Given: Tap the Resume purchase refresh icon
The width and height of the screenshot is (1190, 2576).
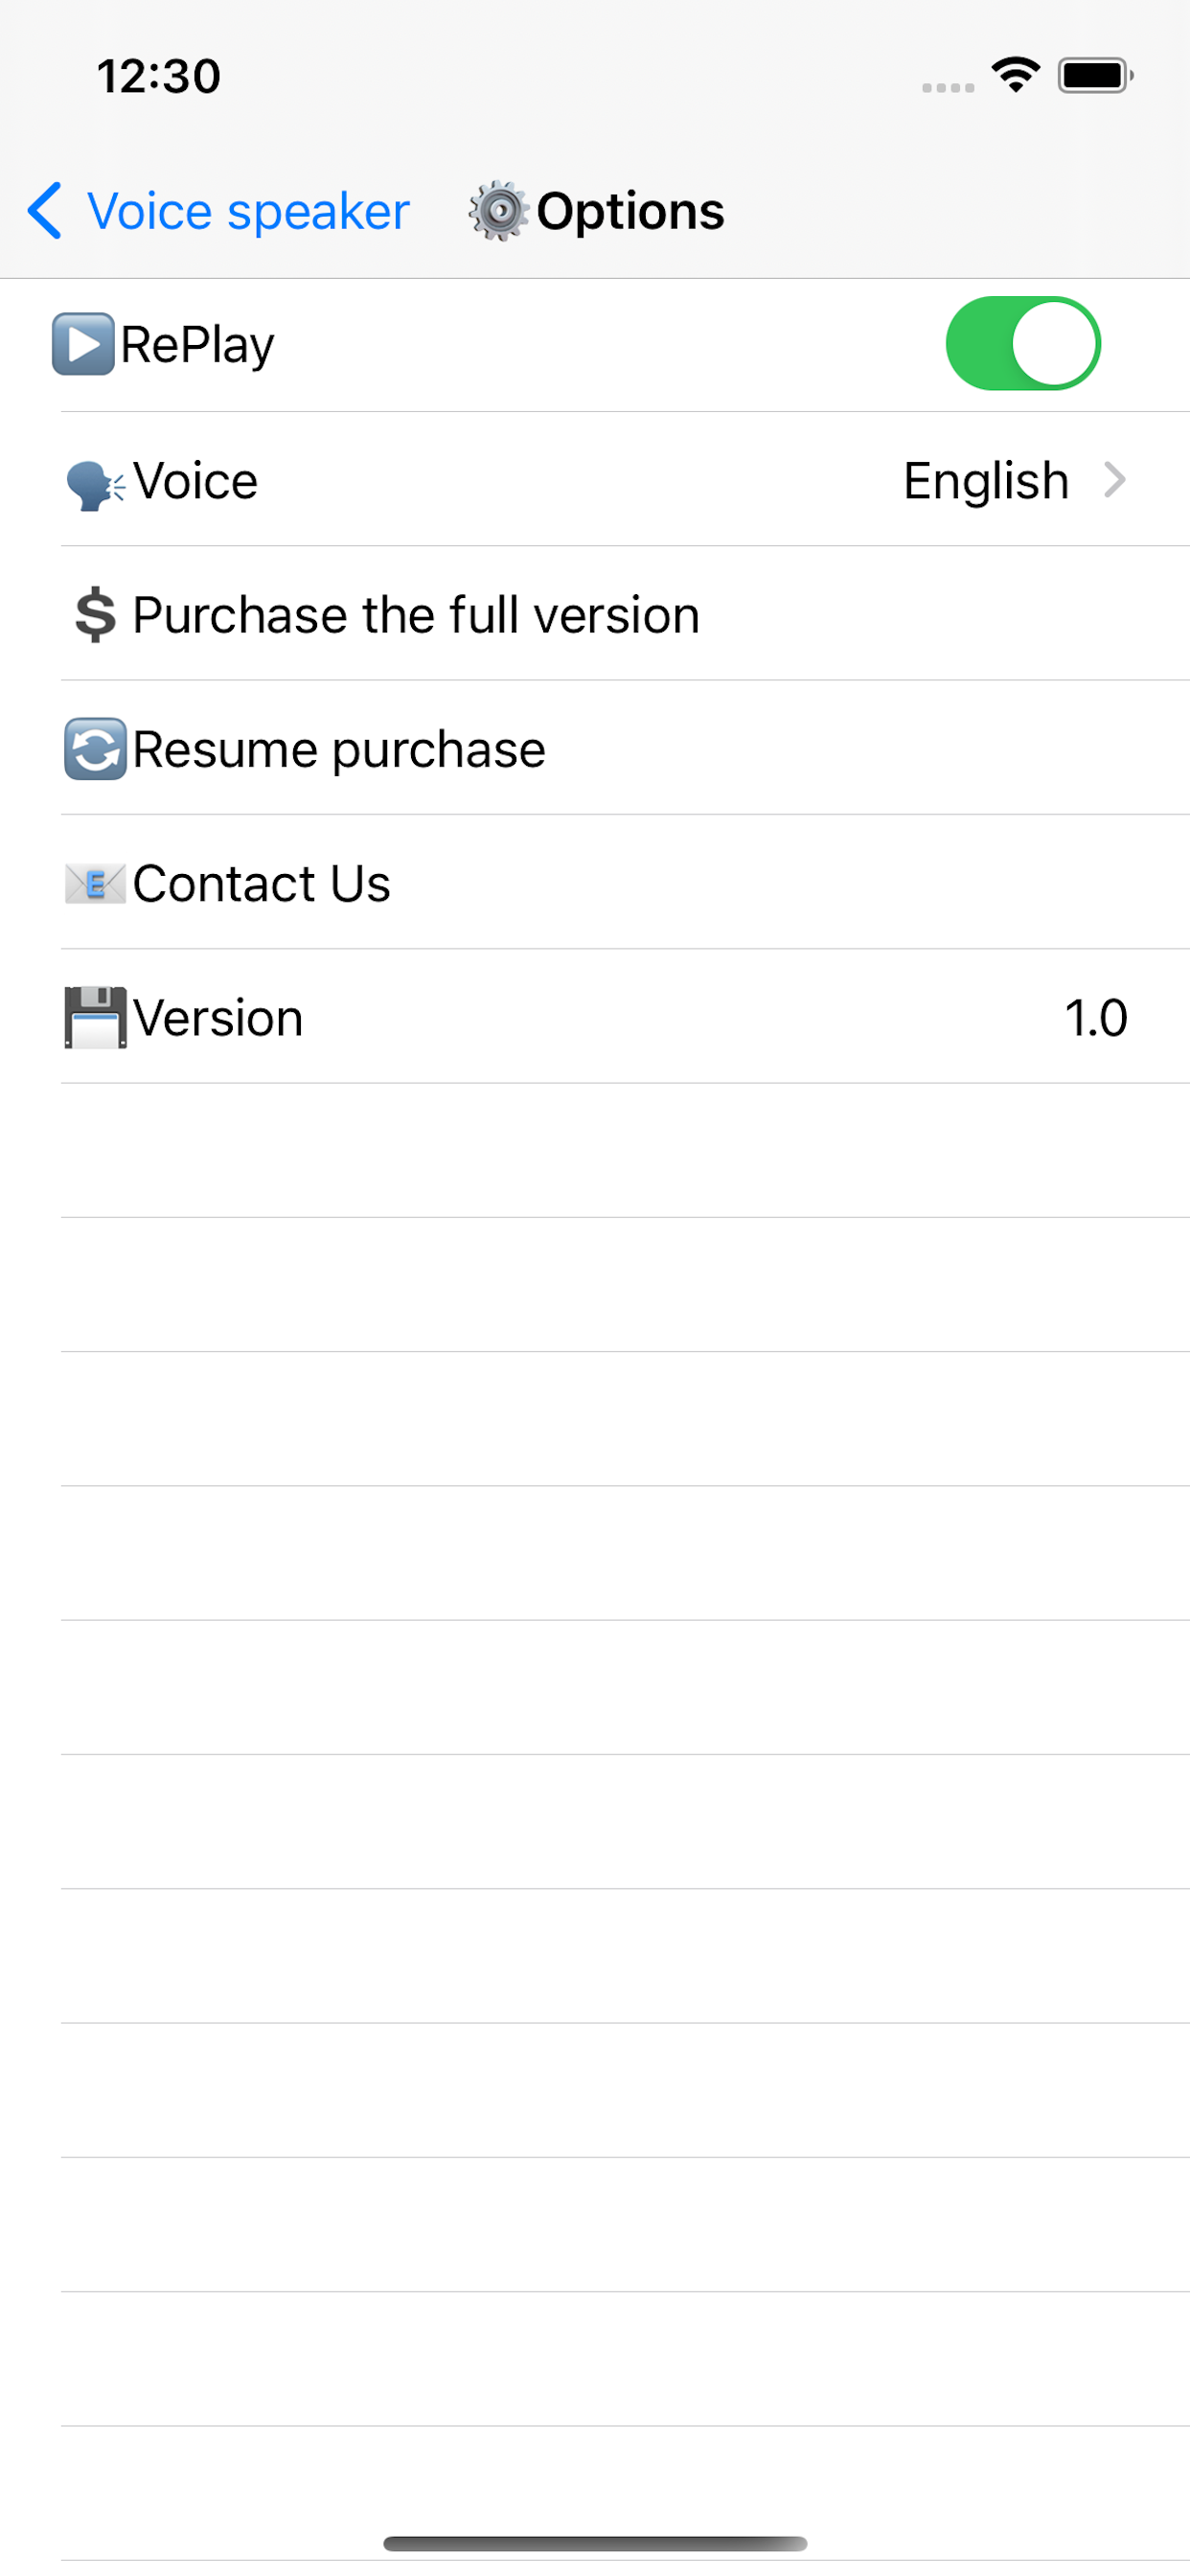Looking at the screenshot, I should [x=96, y=749].
